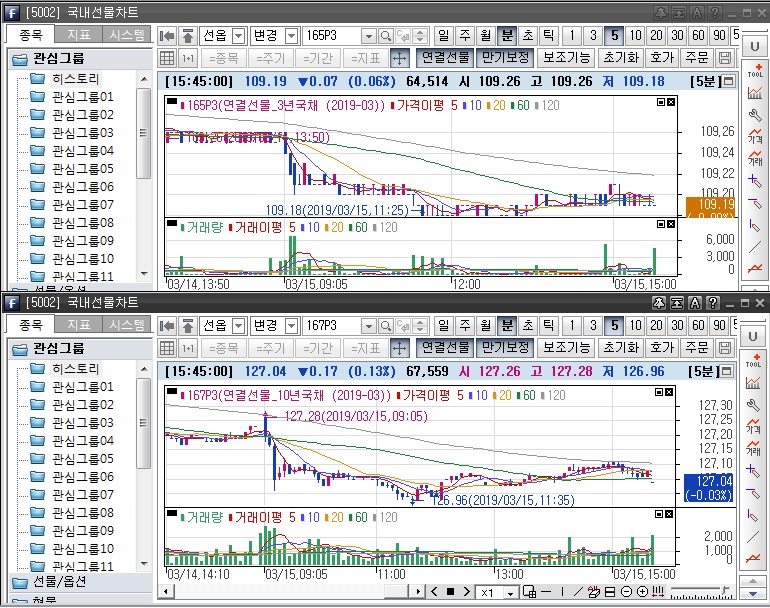The image size is (770, 608).
Task: Click the 1+1 icon in 167P3 toolbar
Action: coord(188,348)
